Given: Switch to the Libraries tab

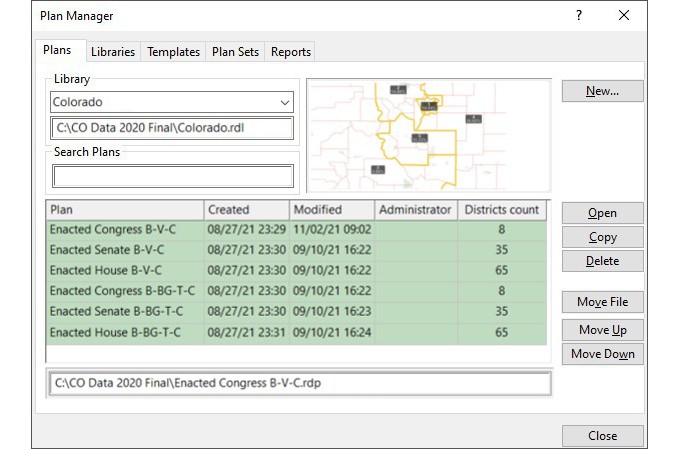Looking at the screenshot, I should pos(112,52).
